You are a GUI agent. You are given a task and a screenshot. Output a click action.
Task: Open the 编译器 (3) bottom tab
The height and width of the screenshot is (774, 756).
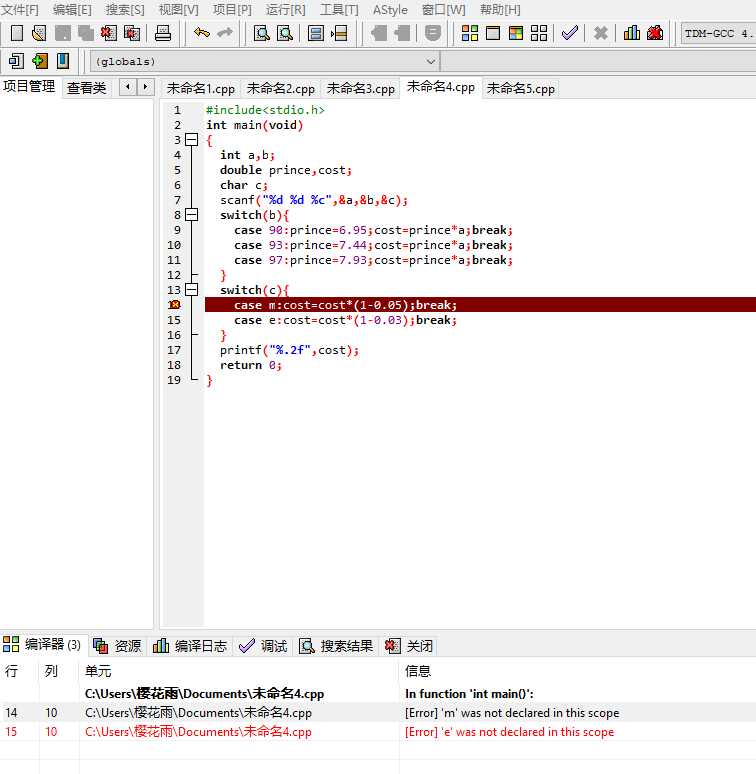42,644
